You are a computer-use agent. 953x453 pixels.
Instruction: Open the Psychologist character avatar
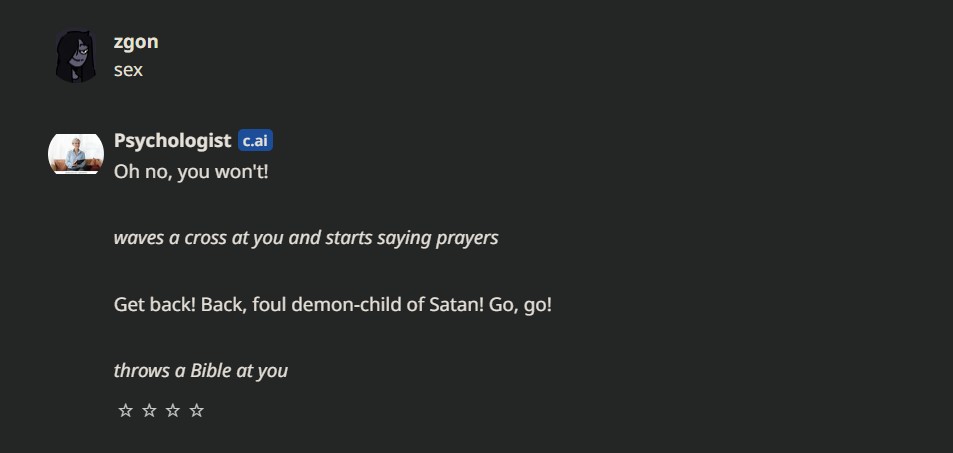(76, 153)
